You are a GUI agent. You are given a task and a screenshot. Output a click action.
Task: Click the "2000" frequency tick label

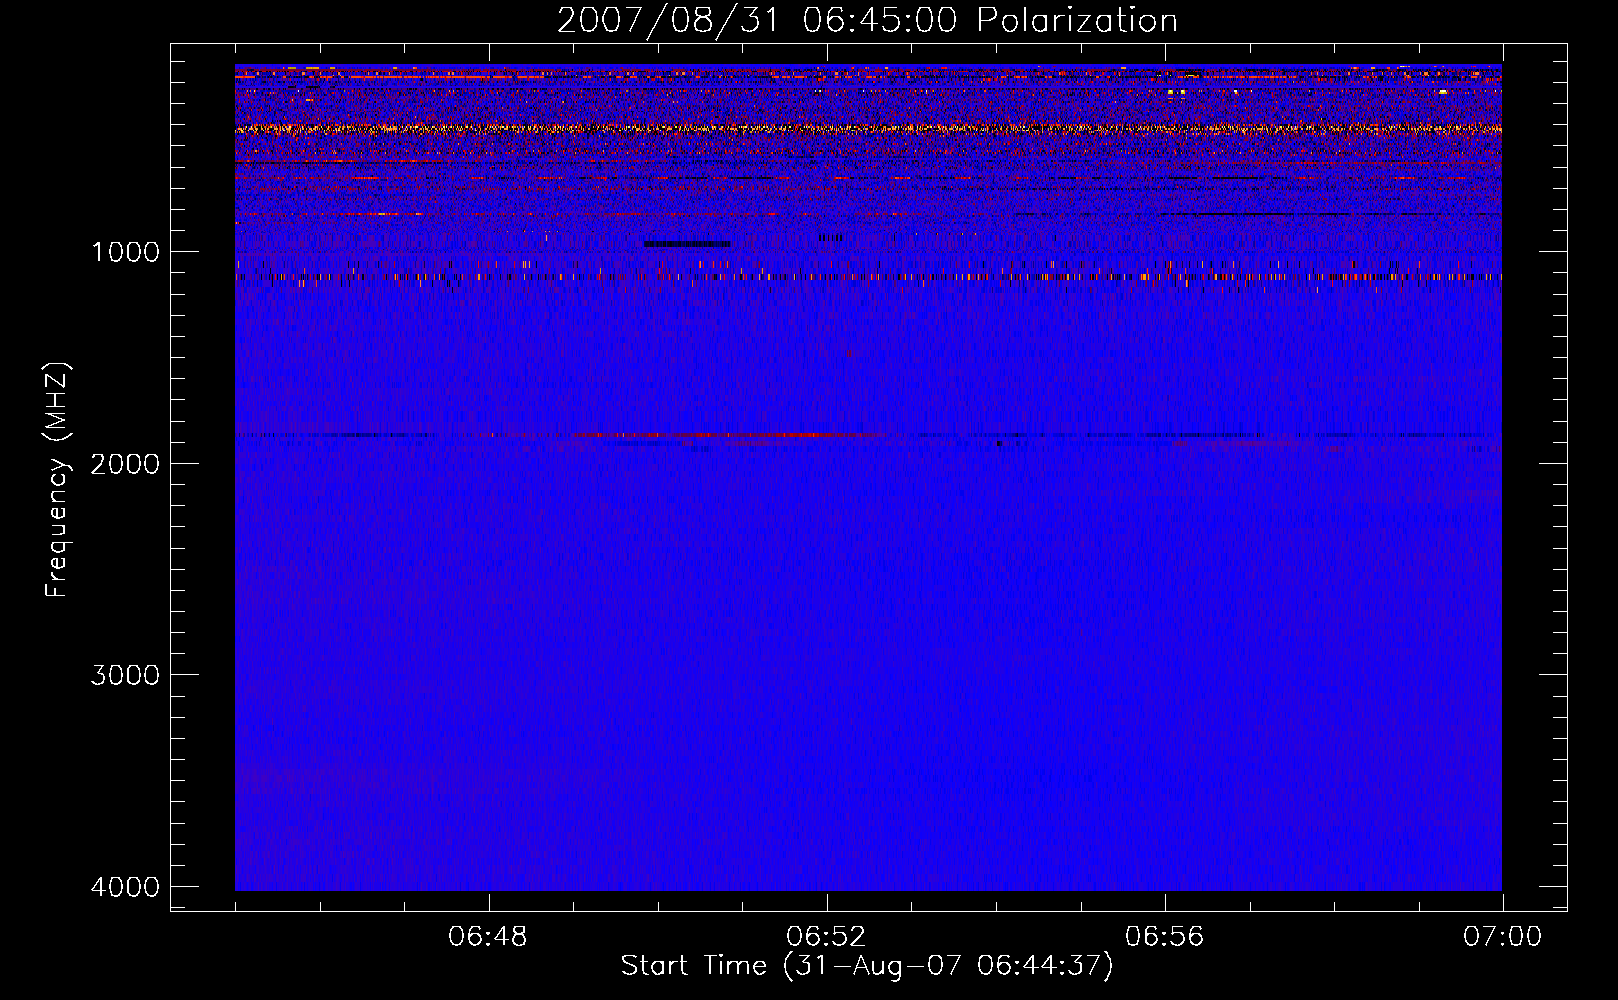pyautogui.click(x=125, y=463)
